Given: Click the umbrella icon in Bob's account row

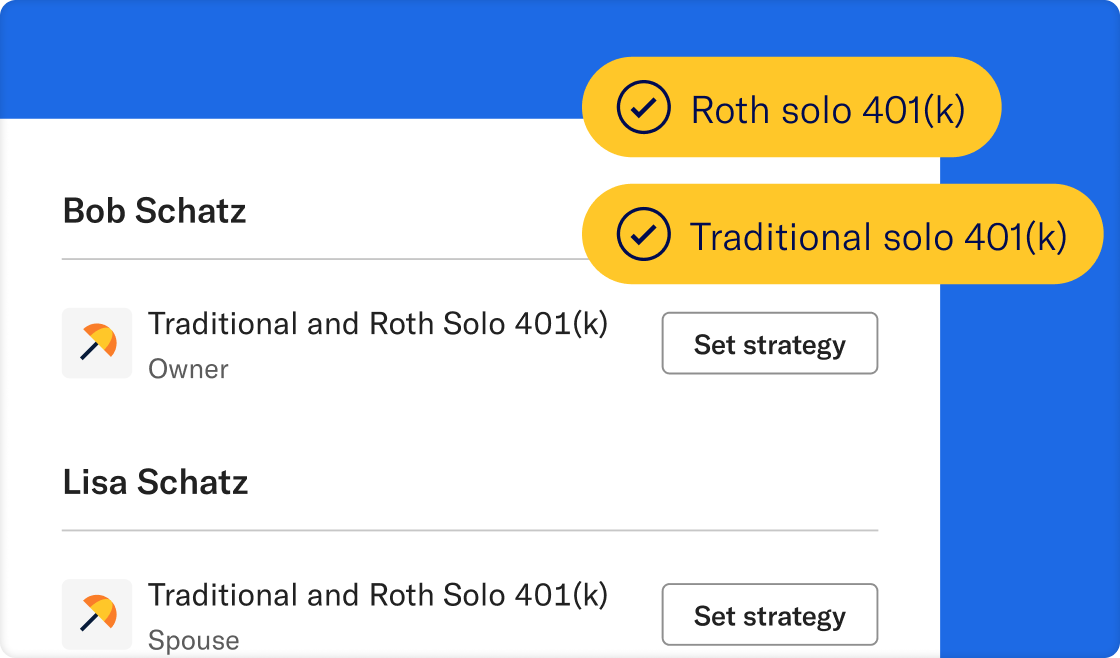Looking at the screenshot, I should 97,343.
